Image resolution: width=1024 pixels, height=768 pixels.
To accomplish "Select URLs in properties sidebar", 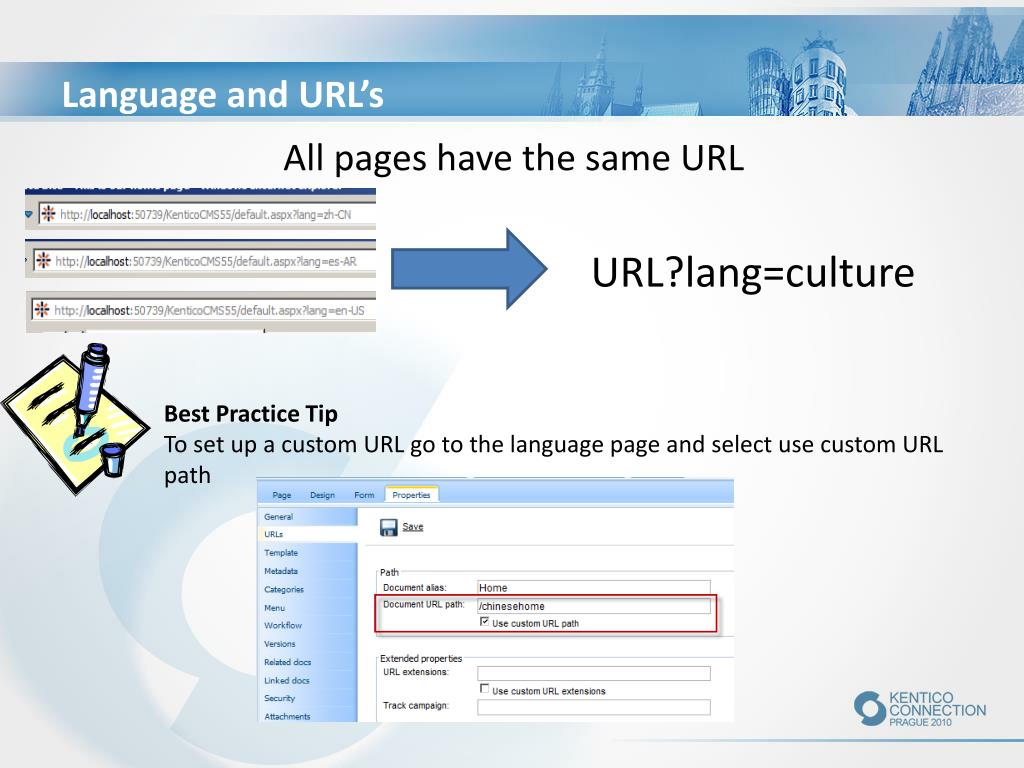I will (274, 534).
